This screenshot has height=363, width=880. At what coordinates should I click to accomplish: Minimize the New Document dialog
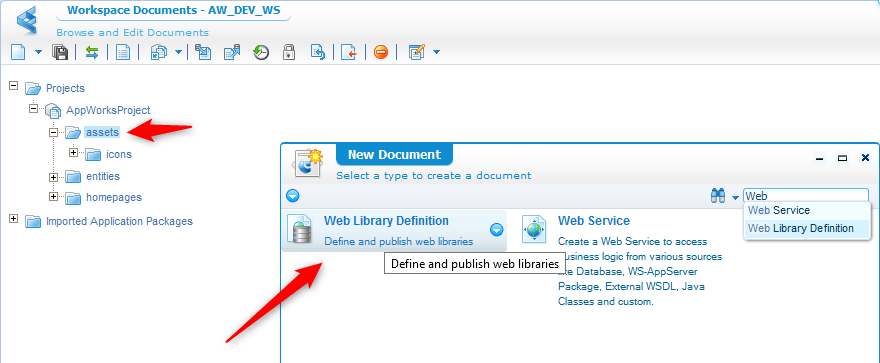click(819, 159)
